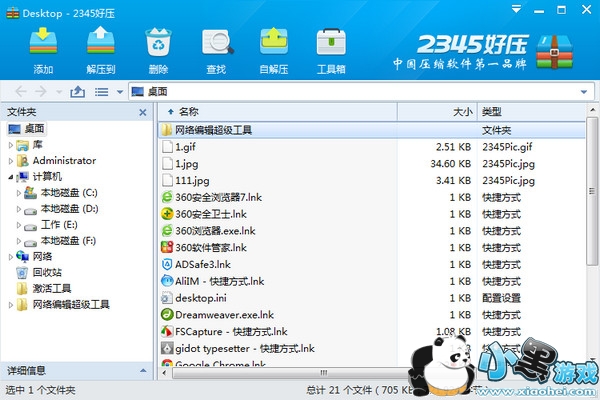Expand 本地磁盘 (F:) node
The height and width of the screenshot is (400, 600).
pyautogui.click(x=18, y=241)
